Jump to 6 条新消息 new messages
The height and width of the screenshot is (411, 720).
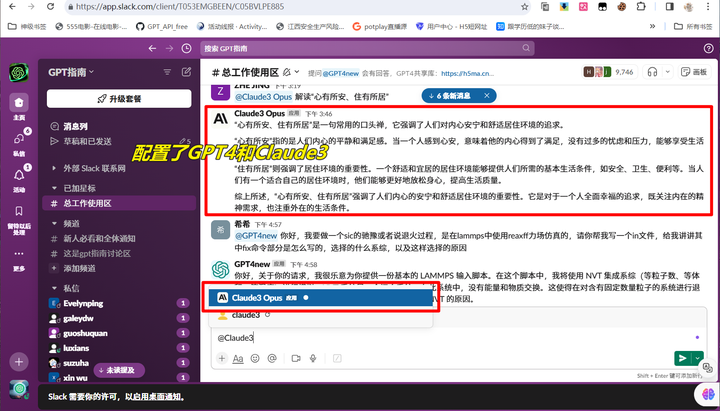click(x=450, y=96)
